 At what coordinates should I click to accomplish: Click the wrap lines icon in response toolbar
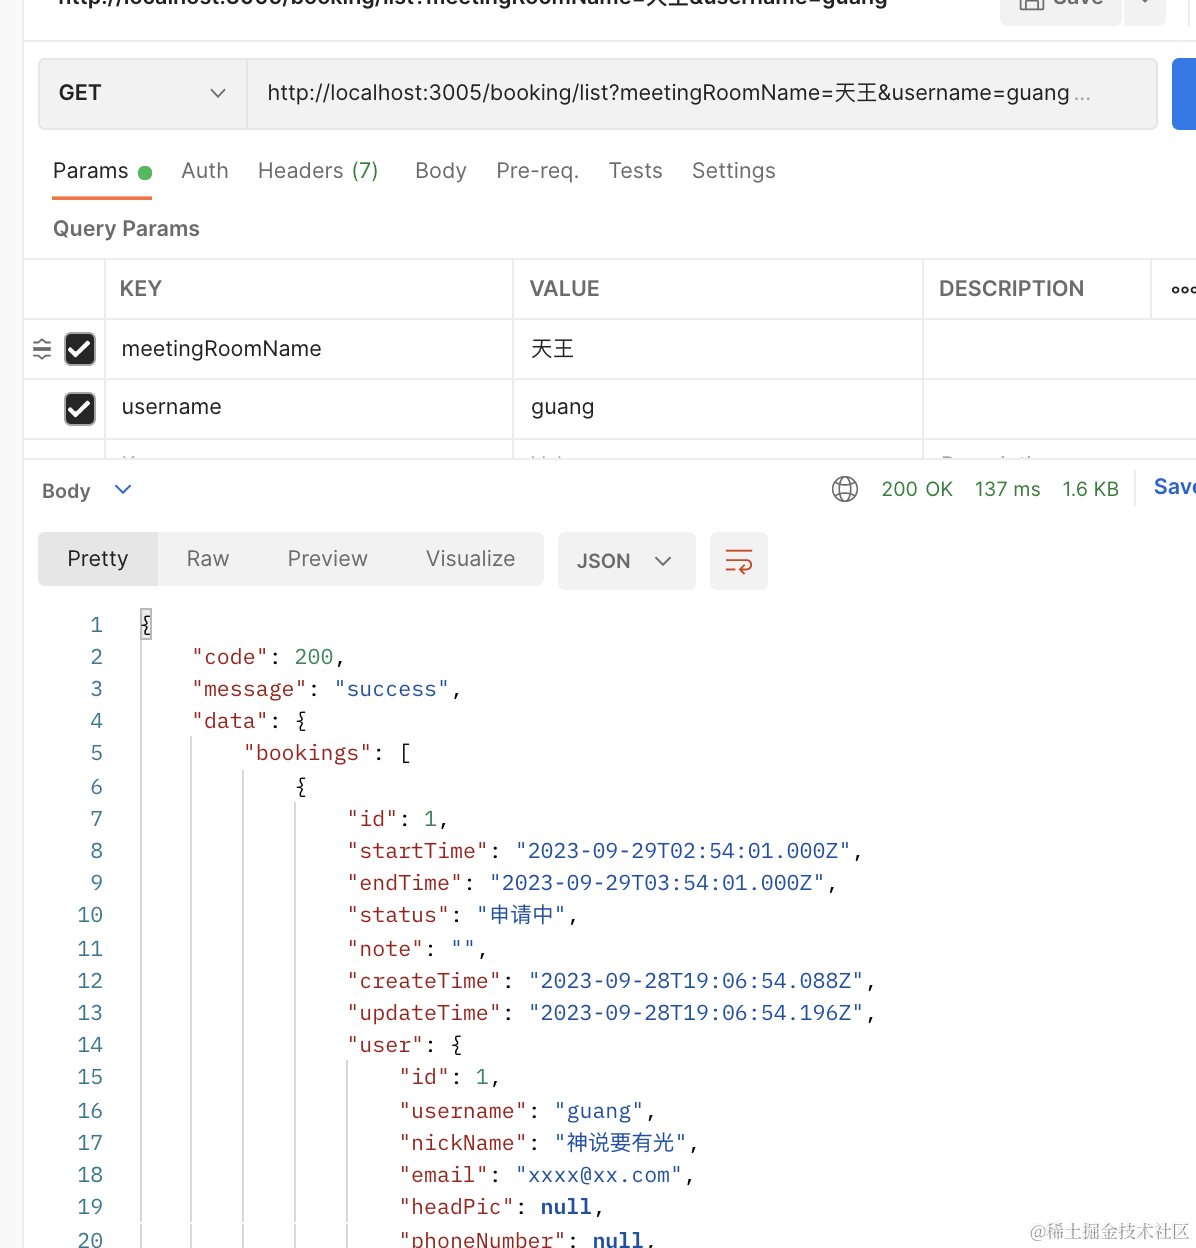[738, 561]
